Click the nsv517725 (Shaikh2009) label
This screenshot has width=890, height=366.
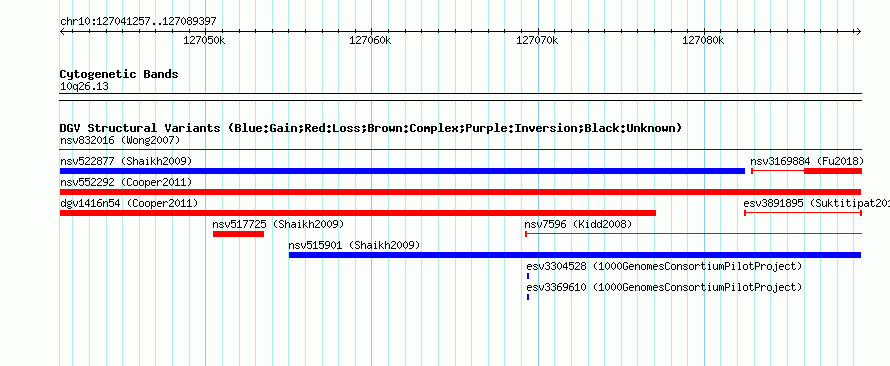pos(278,224)
